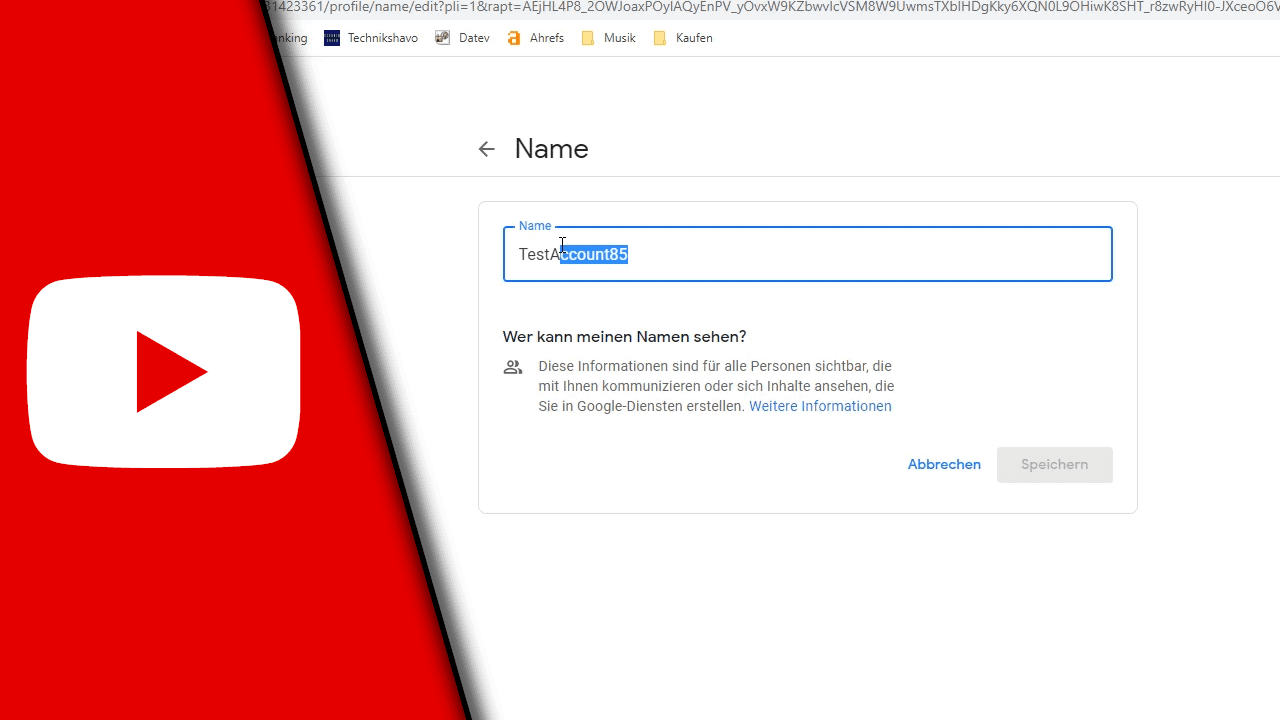Open the Ahrefs bookmark

click(x=535, y=38)
